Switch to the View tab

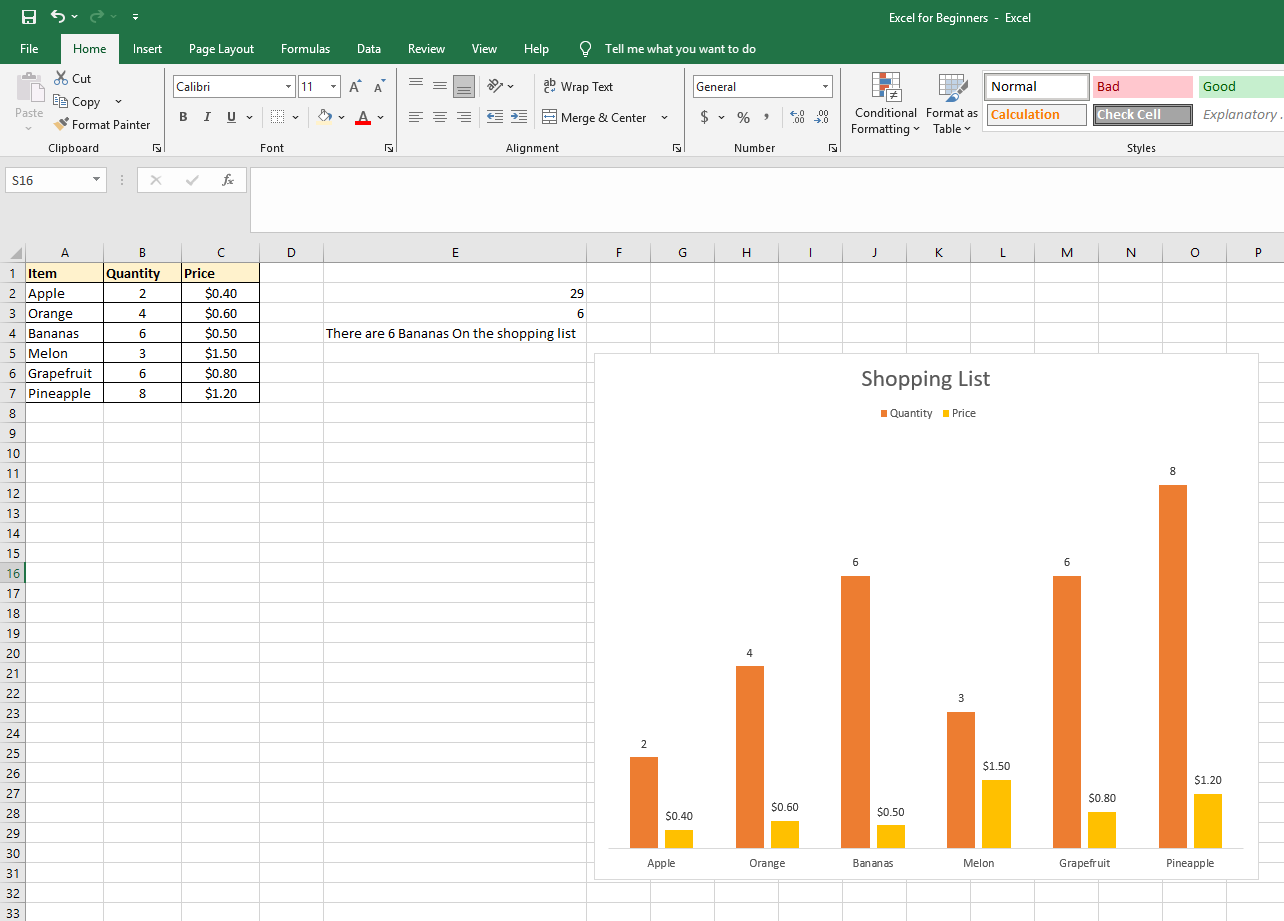coord(484,48)
